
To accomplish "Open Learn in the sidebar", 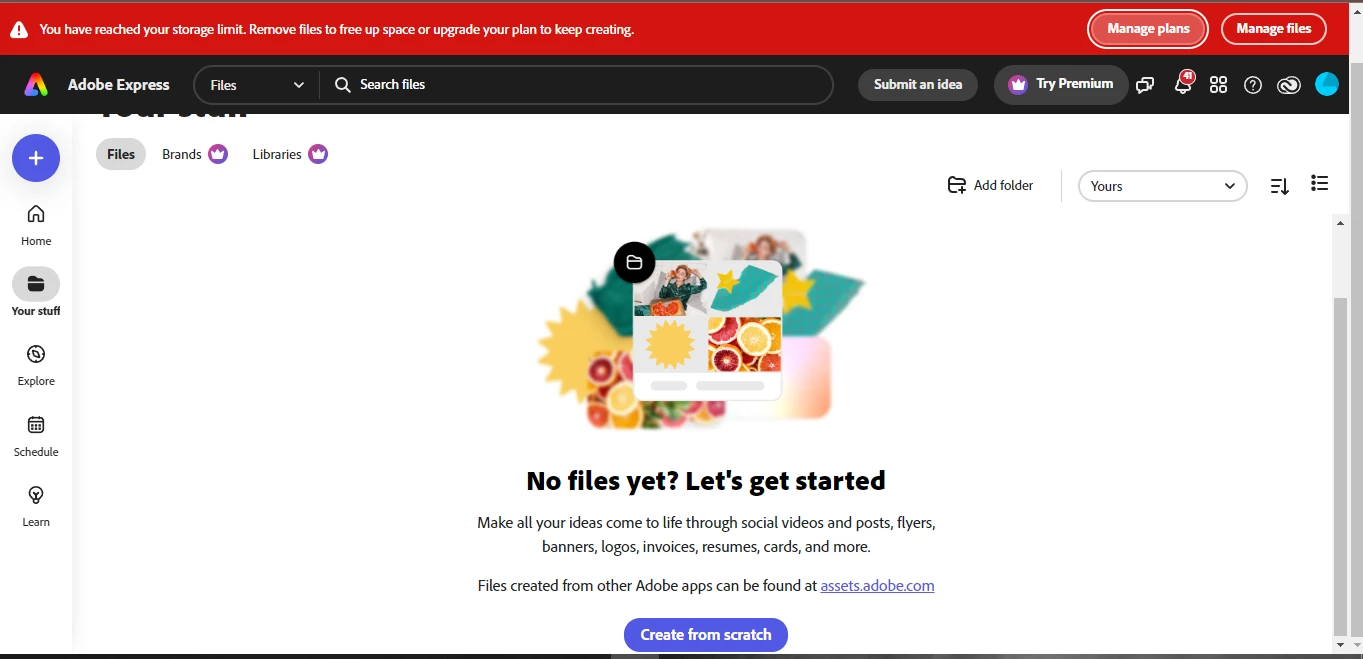I will (36, 506).
